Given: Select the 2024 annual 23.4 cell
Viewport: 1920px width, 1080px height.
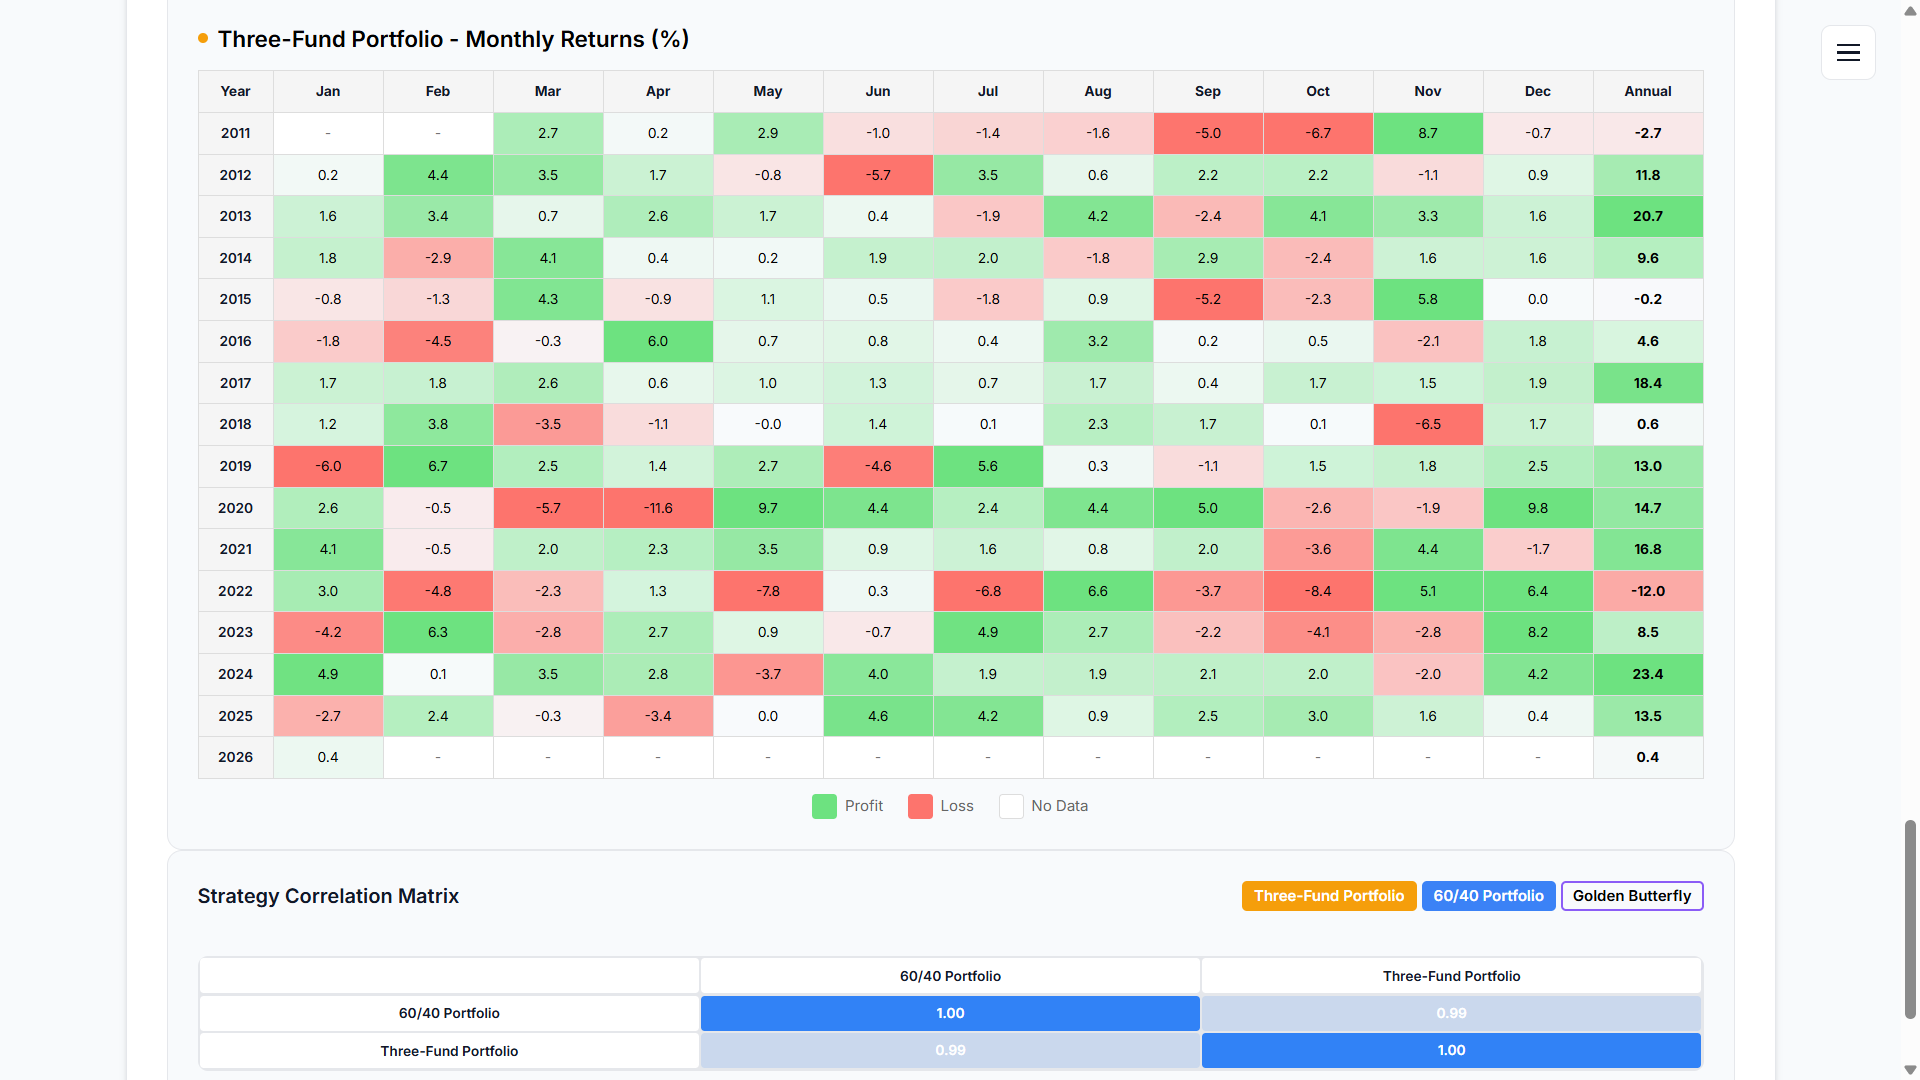Looking at the screenshot, I should [1647, 674].
